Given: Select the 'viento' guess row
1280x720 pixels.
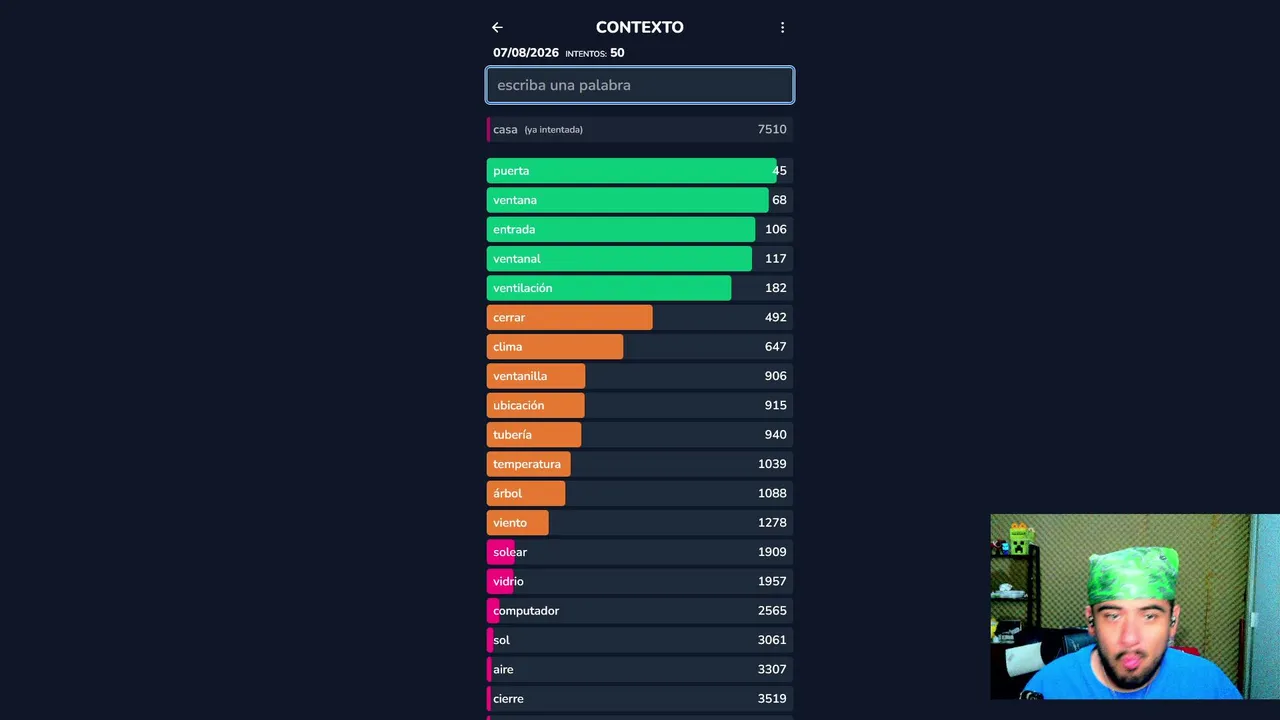Looking at the screenshot, I should (640, 523).
